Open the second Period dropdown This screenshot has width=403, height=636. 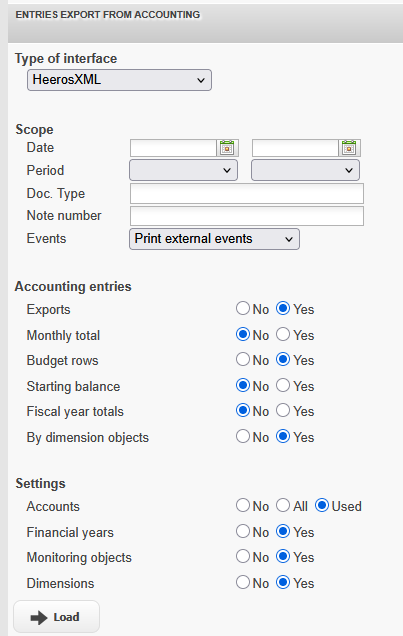[305, 170]
